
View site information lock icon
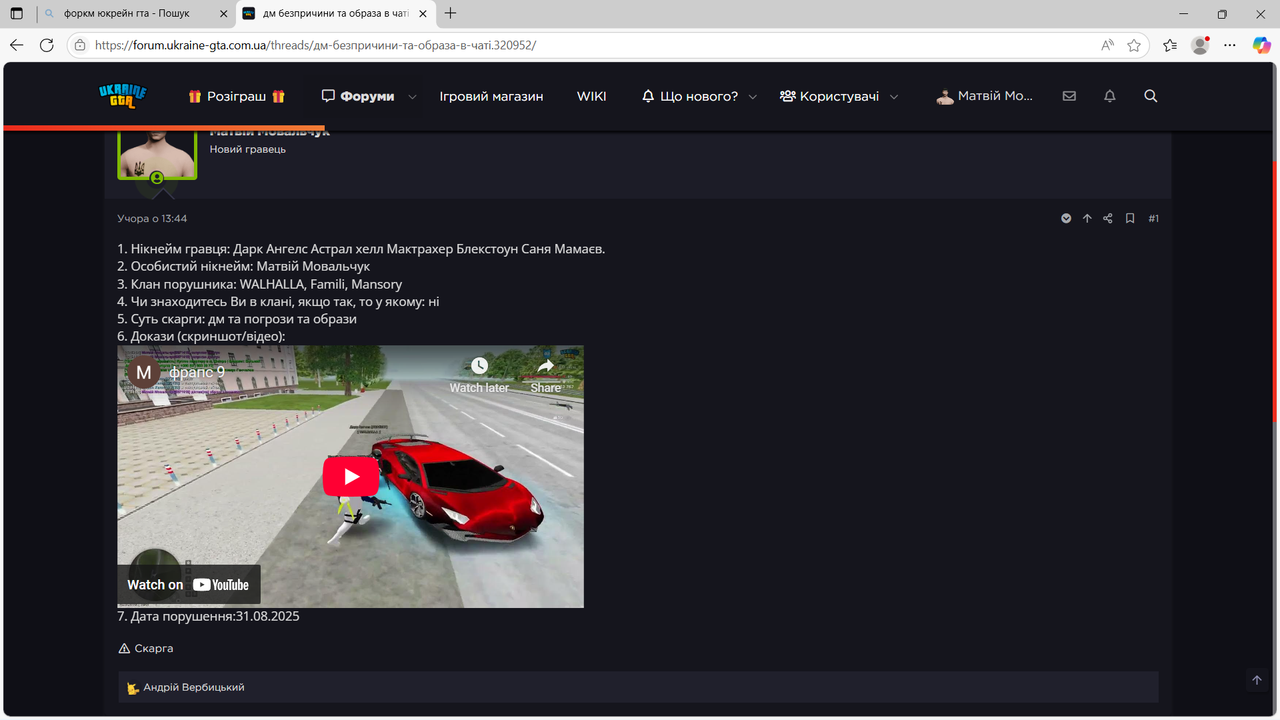pyautogui.click(x=80, y=45)
